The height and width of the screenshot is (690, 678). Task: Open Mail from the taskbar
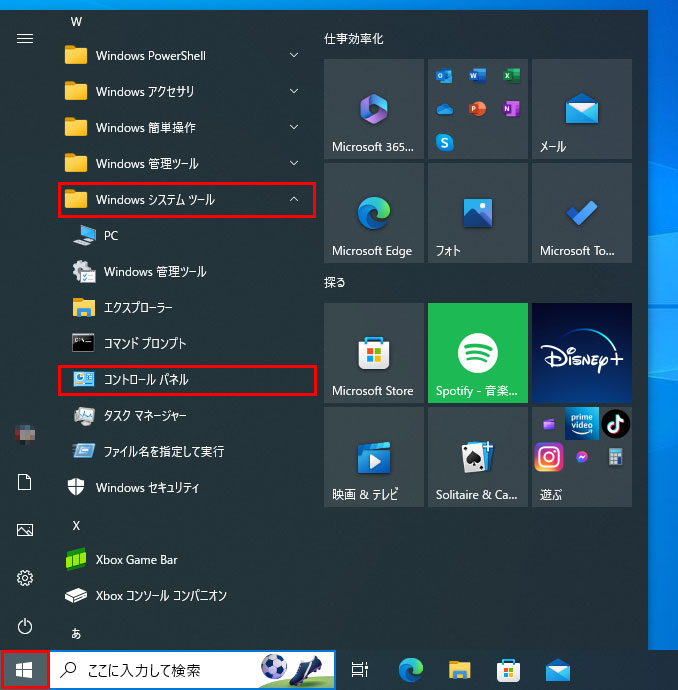click(558, 670)
